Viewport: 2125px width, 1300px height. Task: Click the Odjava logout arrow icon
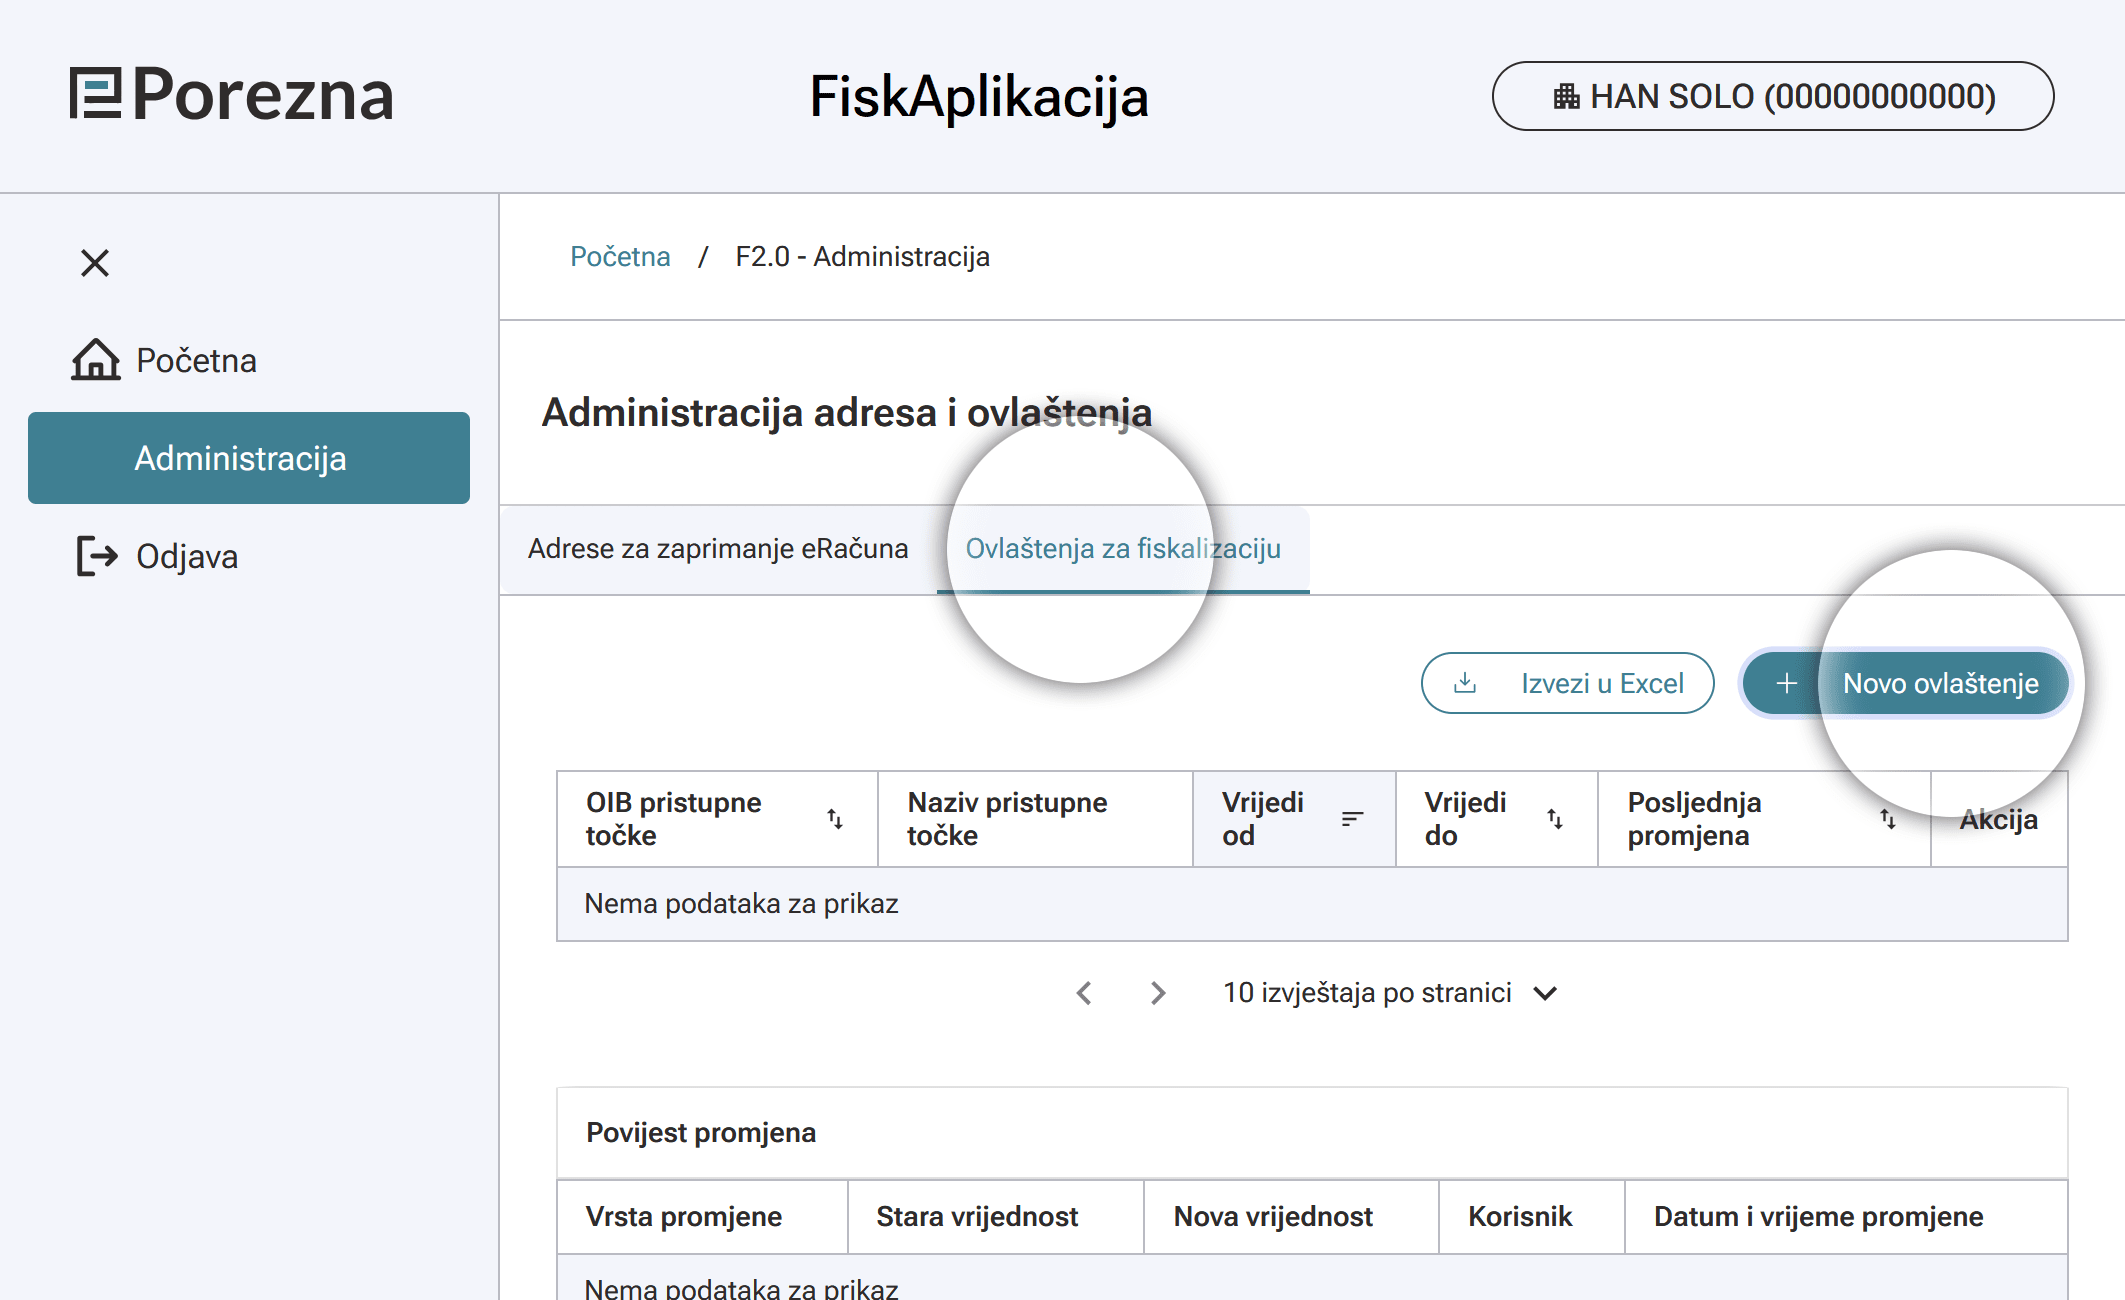(97, 556)
